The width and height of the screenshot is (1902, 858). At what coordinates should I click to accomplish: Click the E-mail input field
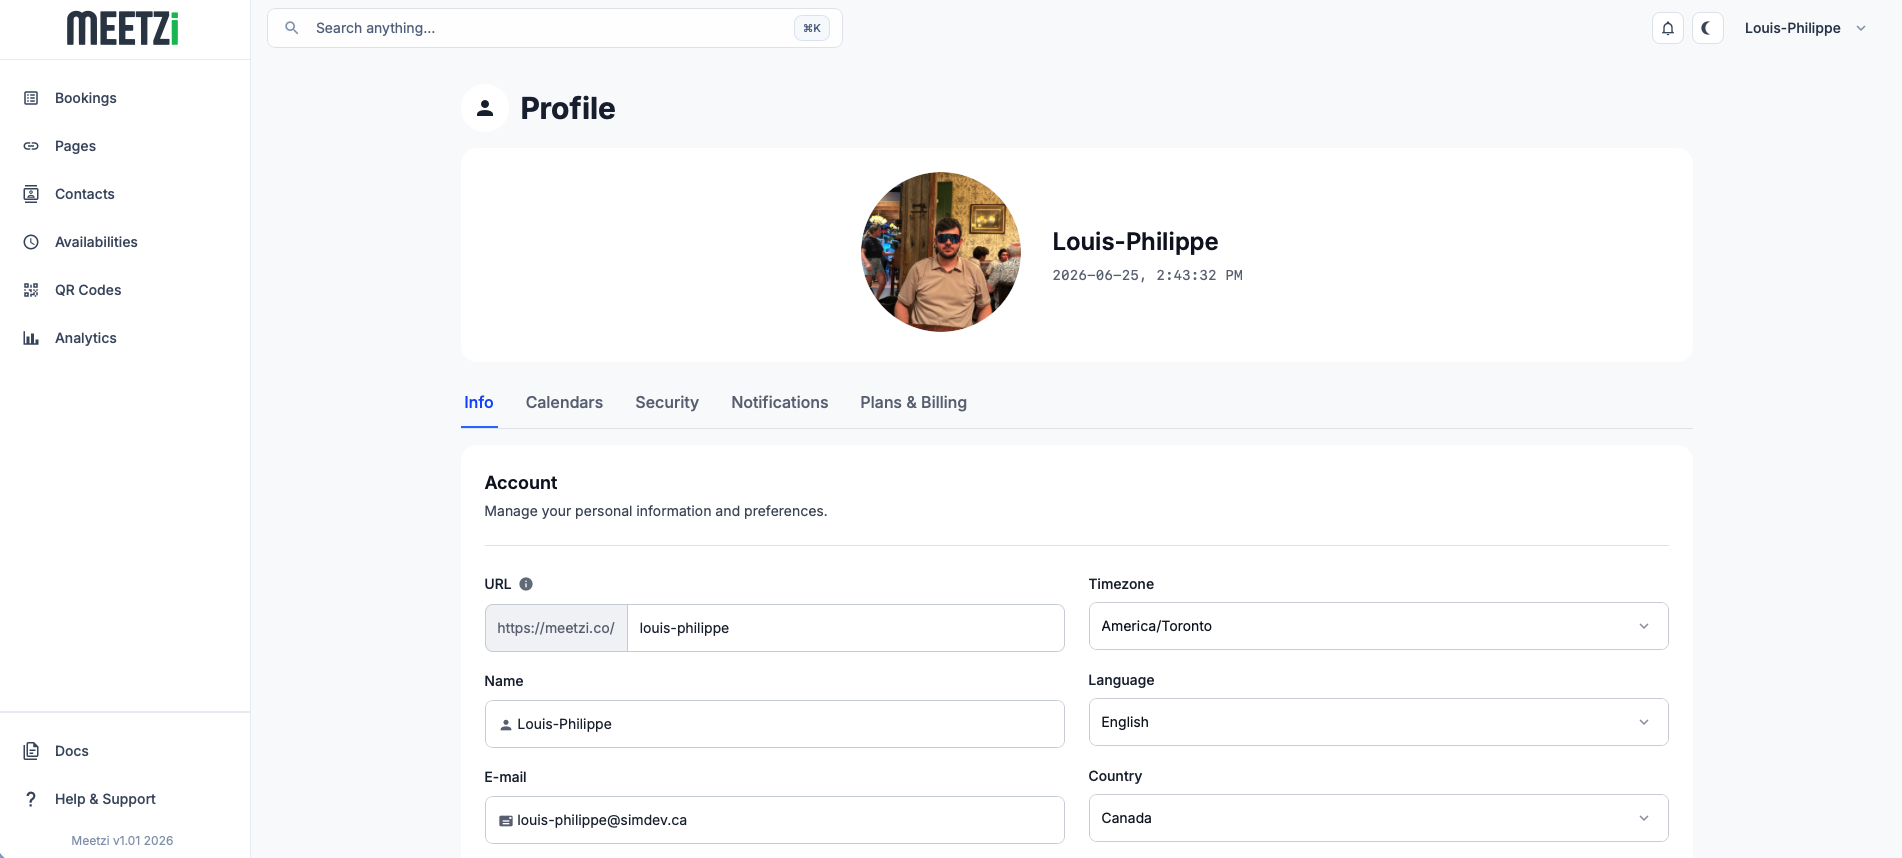tap(774, 820)
